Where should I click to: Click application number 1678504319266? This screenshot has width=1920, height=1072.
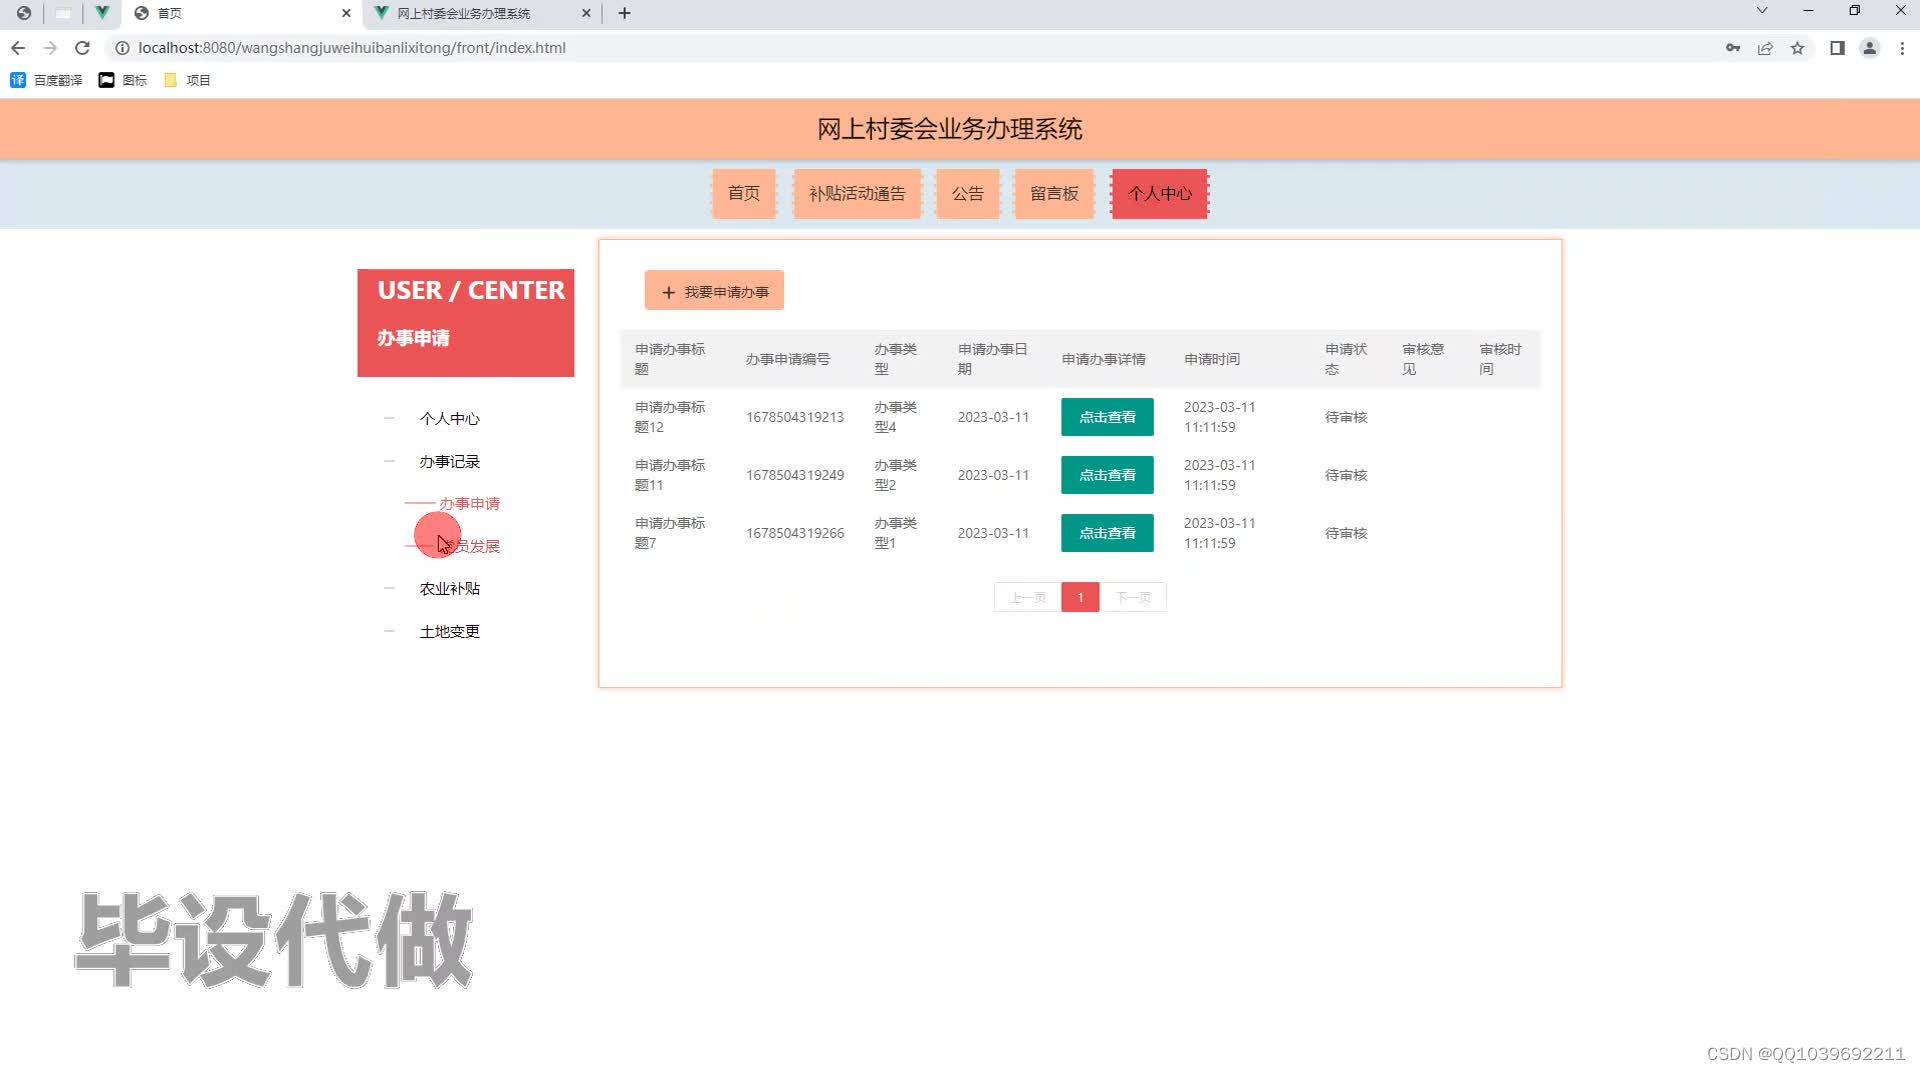point(795,533)
